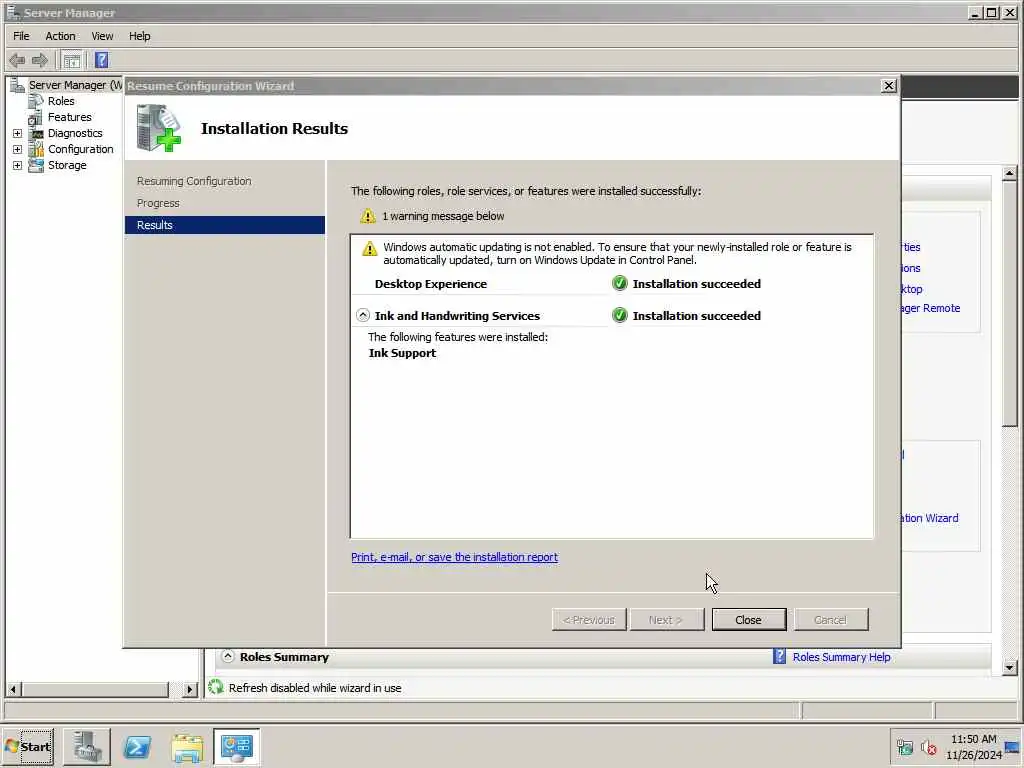1024x768 pixels.
Task: Launch Windows PowerShell from taskbar
Action: pyautogui.click(x=137, y=746)
